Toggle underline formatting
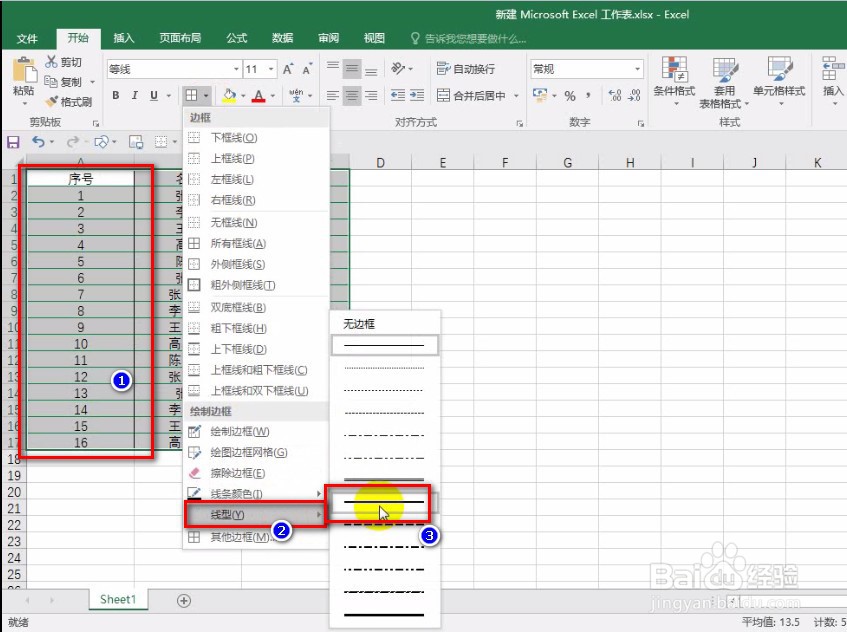Image resolution: width=847 pixels, height=632 pixels. (153, 95)
